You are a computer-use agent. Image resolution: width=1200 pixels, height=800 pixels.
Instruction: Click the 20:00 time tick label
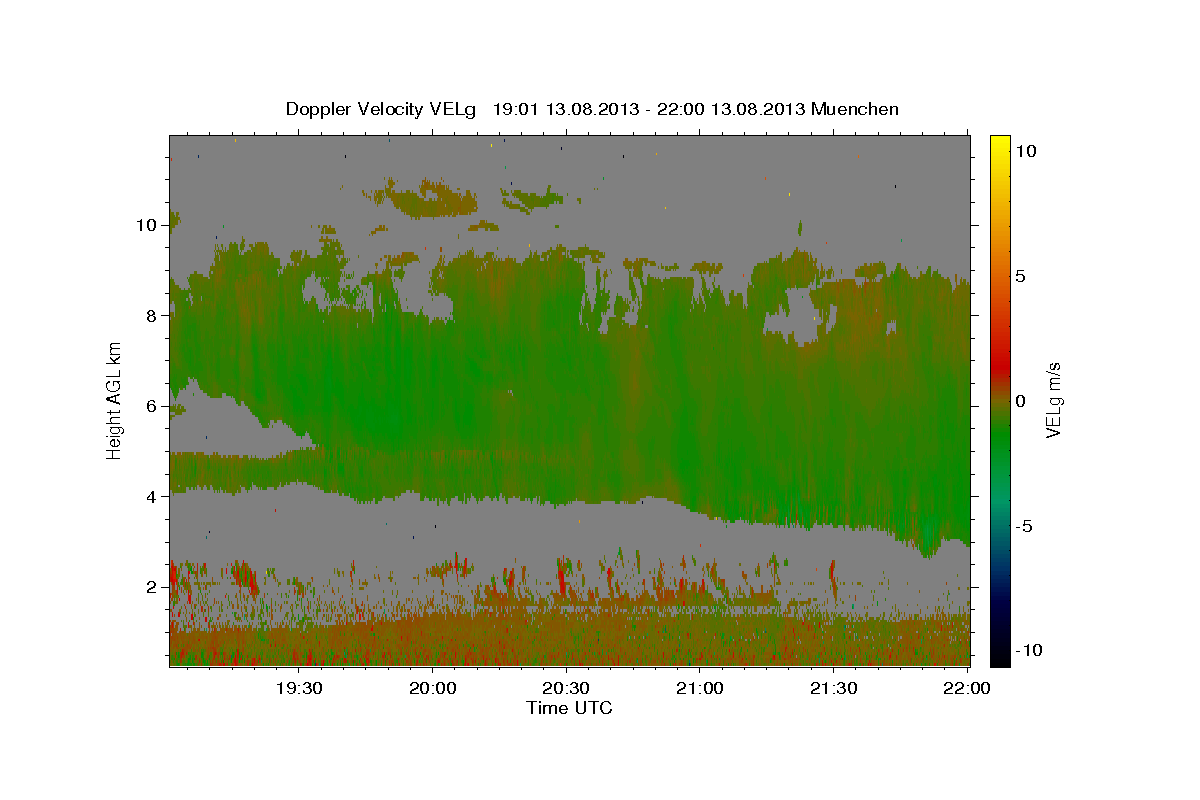(433, 688)
